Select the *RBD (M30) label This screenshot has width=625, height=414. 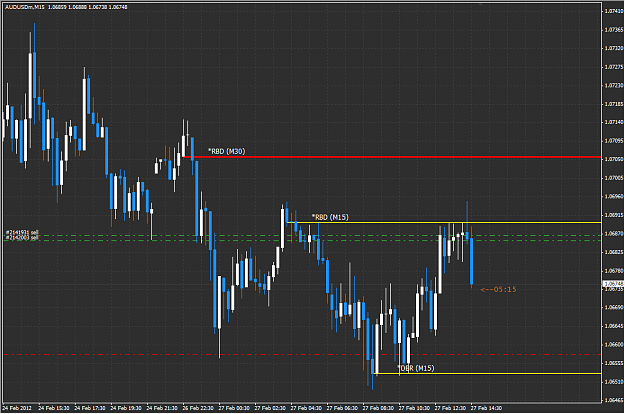pyautogui.click(x=226, y=151)
